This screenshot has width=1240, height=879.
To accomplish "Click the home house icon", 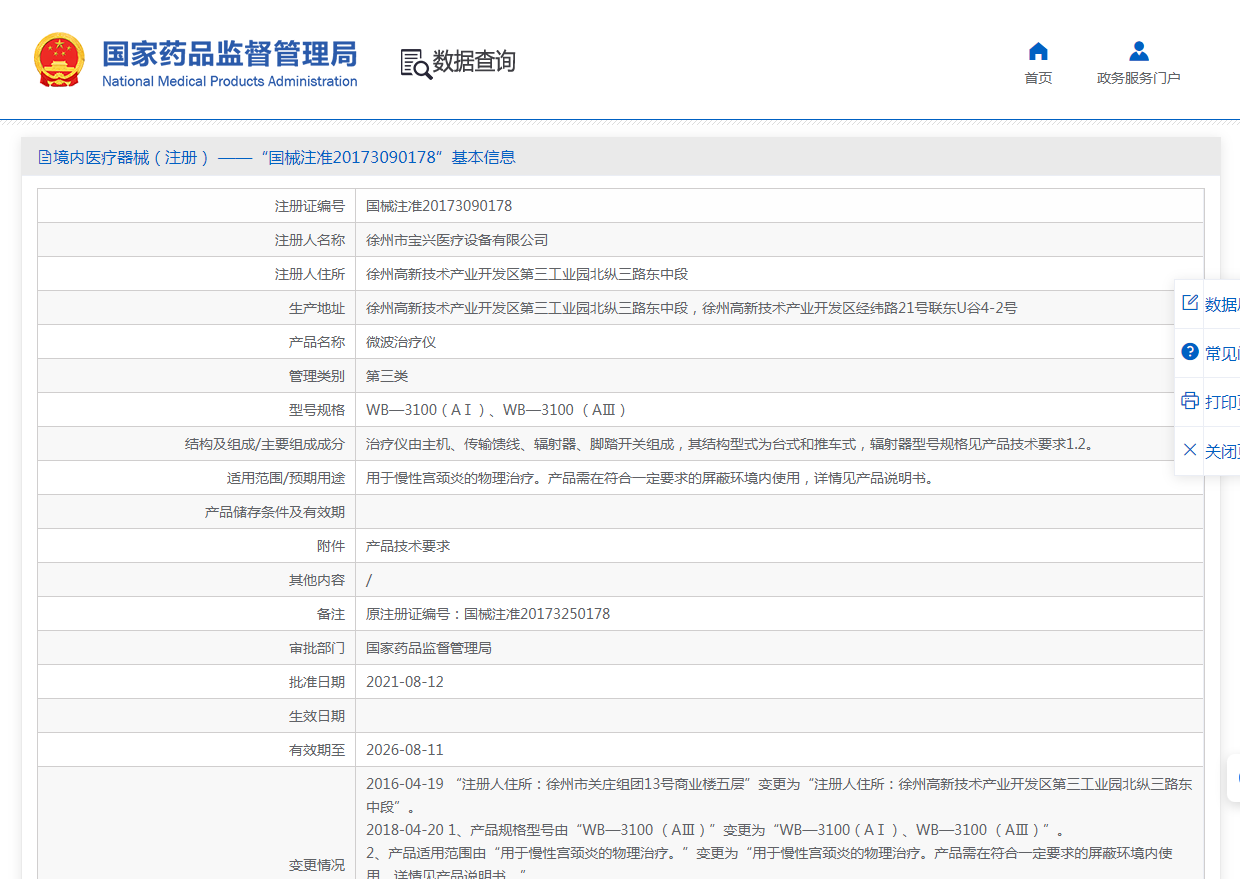I will (x=1038, y=51).
